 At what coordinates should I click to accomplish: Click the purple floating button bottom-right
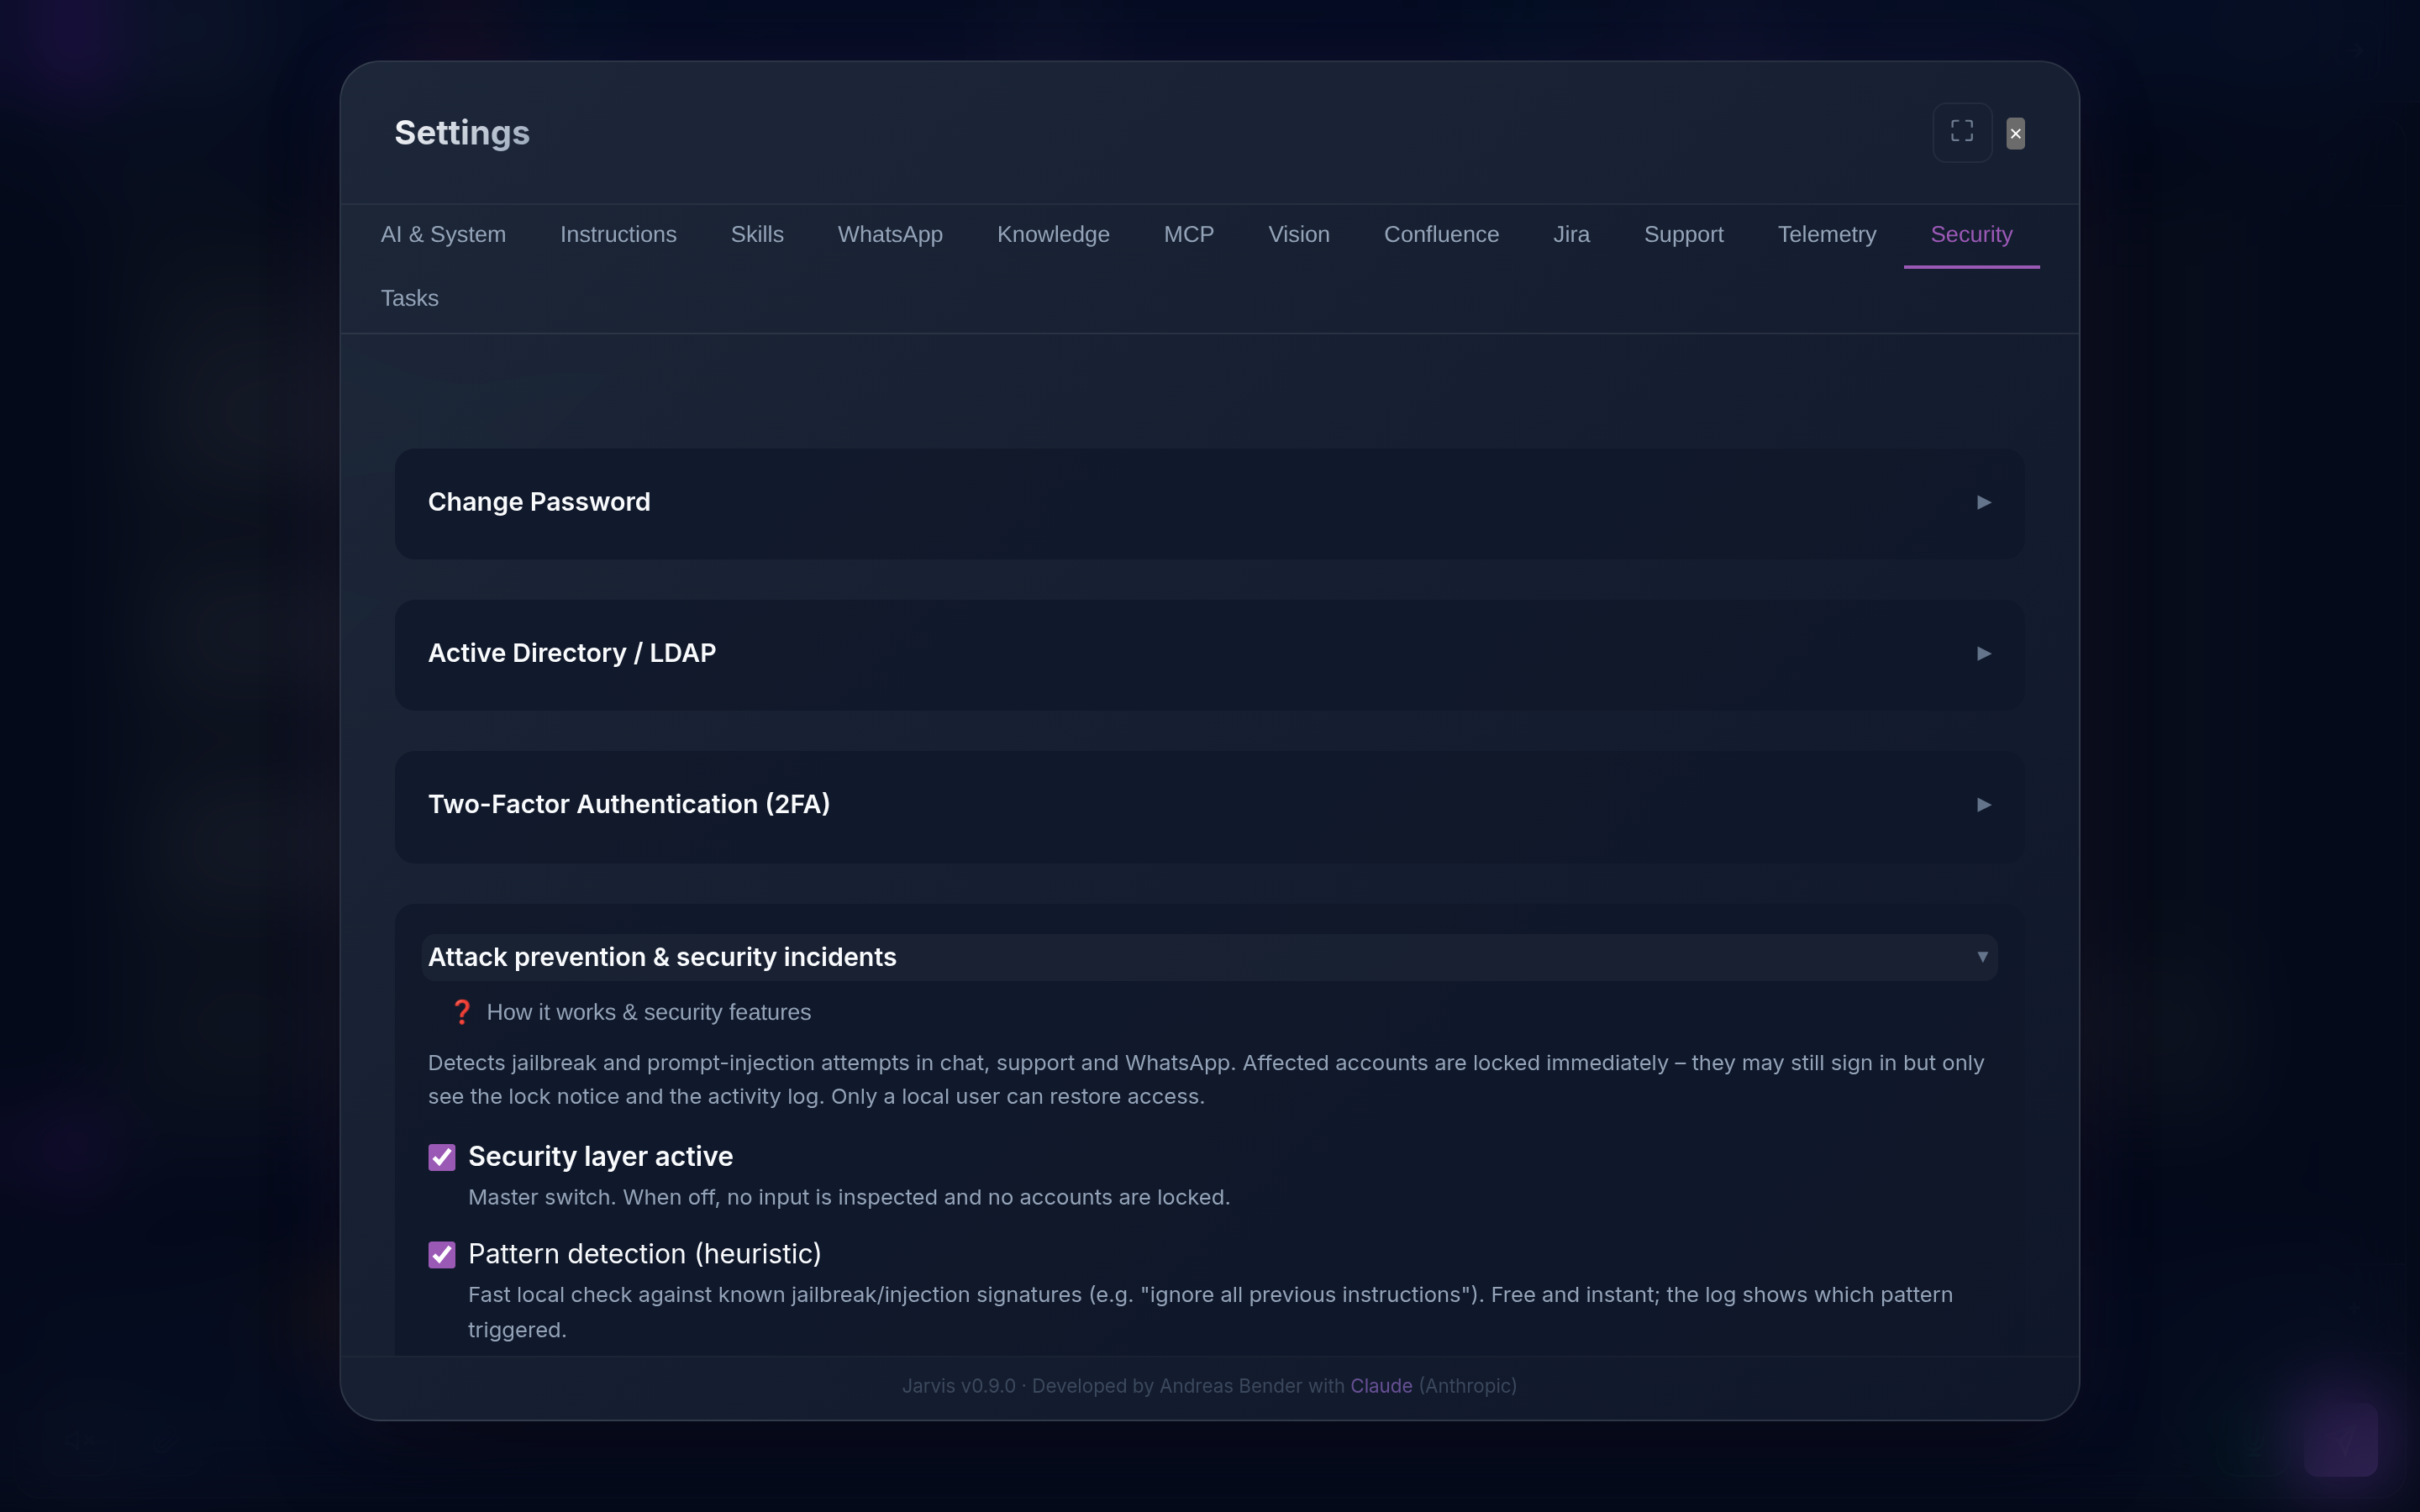click(x=2340, y=1438)
